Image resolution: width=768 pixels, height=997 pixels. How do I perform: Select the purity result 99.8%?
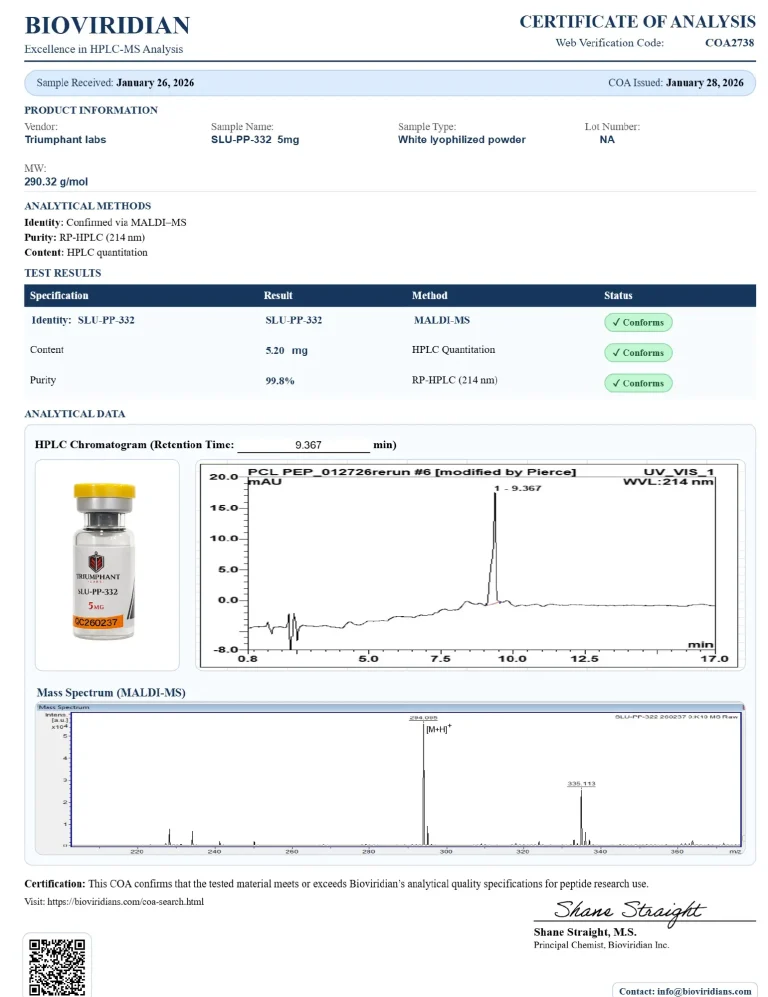pos(280,381)
